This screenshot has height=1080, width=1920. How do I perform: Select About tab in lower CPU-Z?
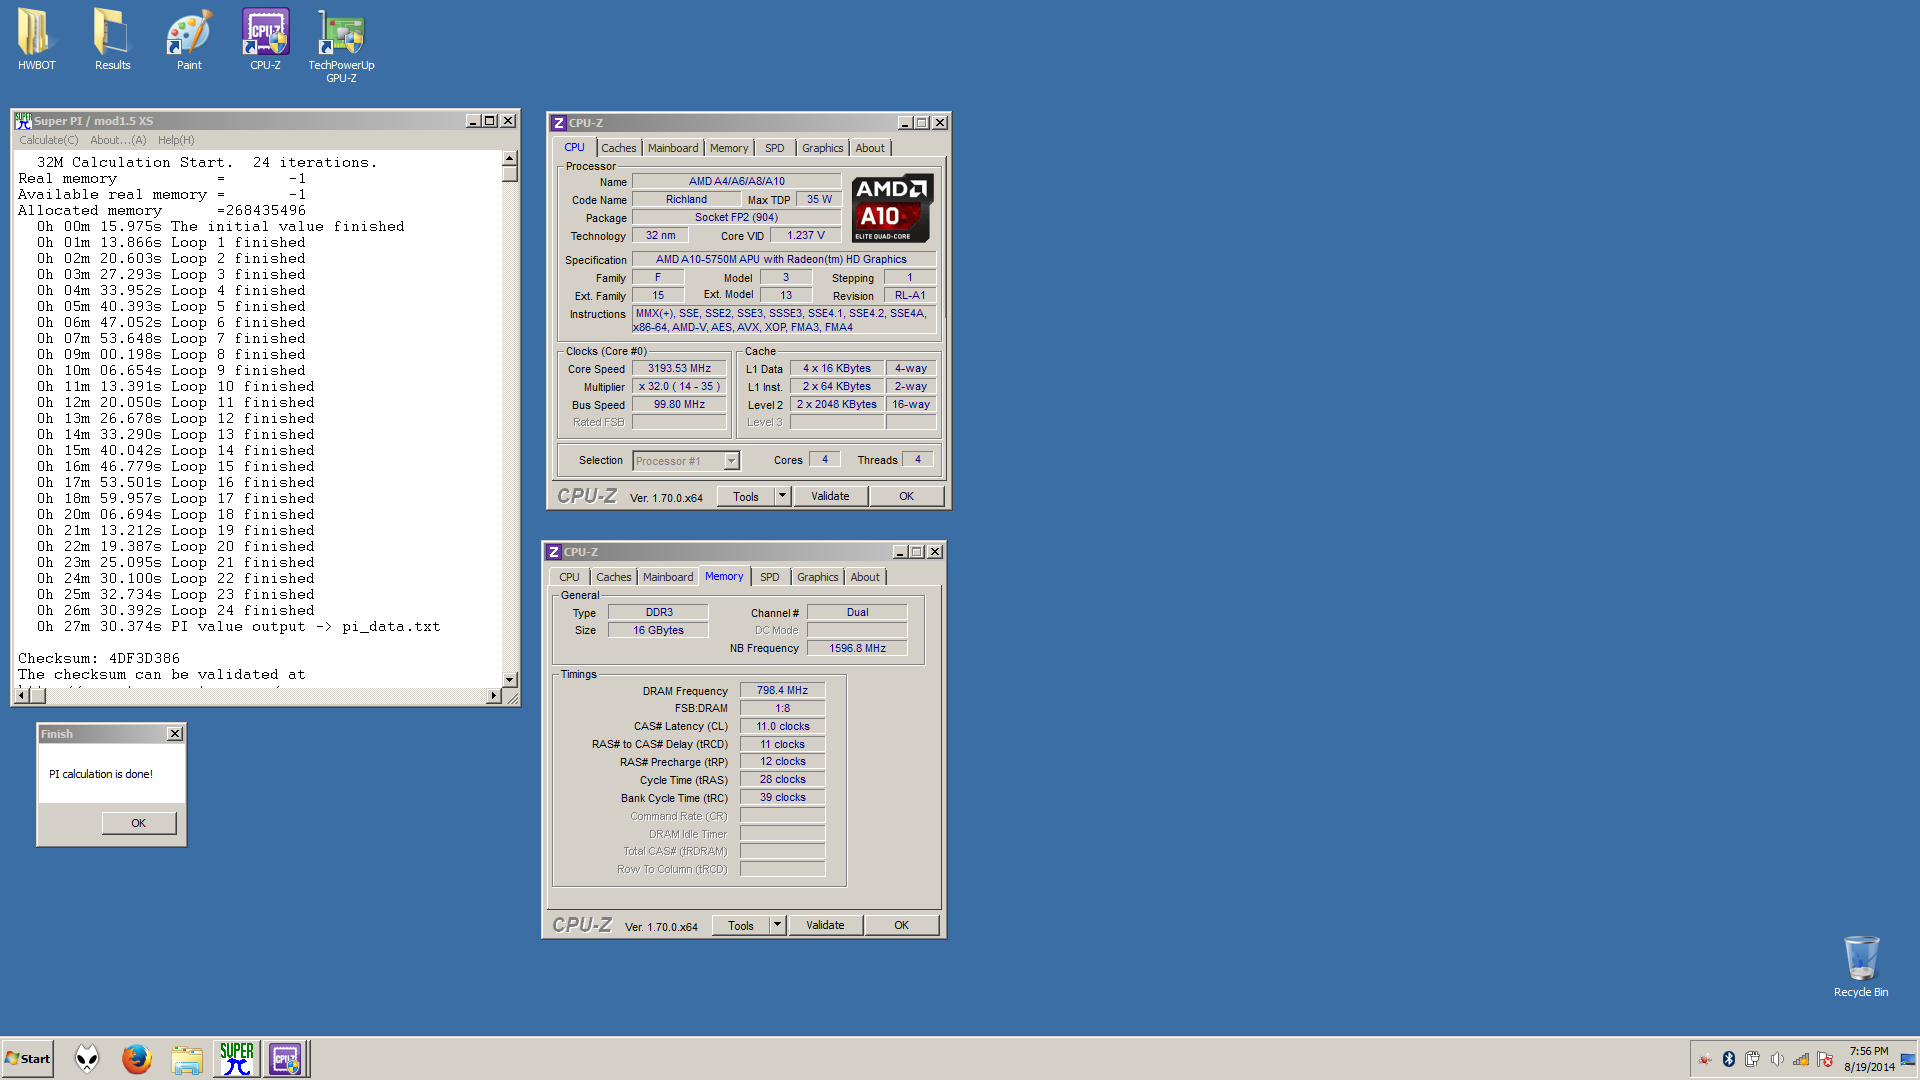click(865, 577)
